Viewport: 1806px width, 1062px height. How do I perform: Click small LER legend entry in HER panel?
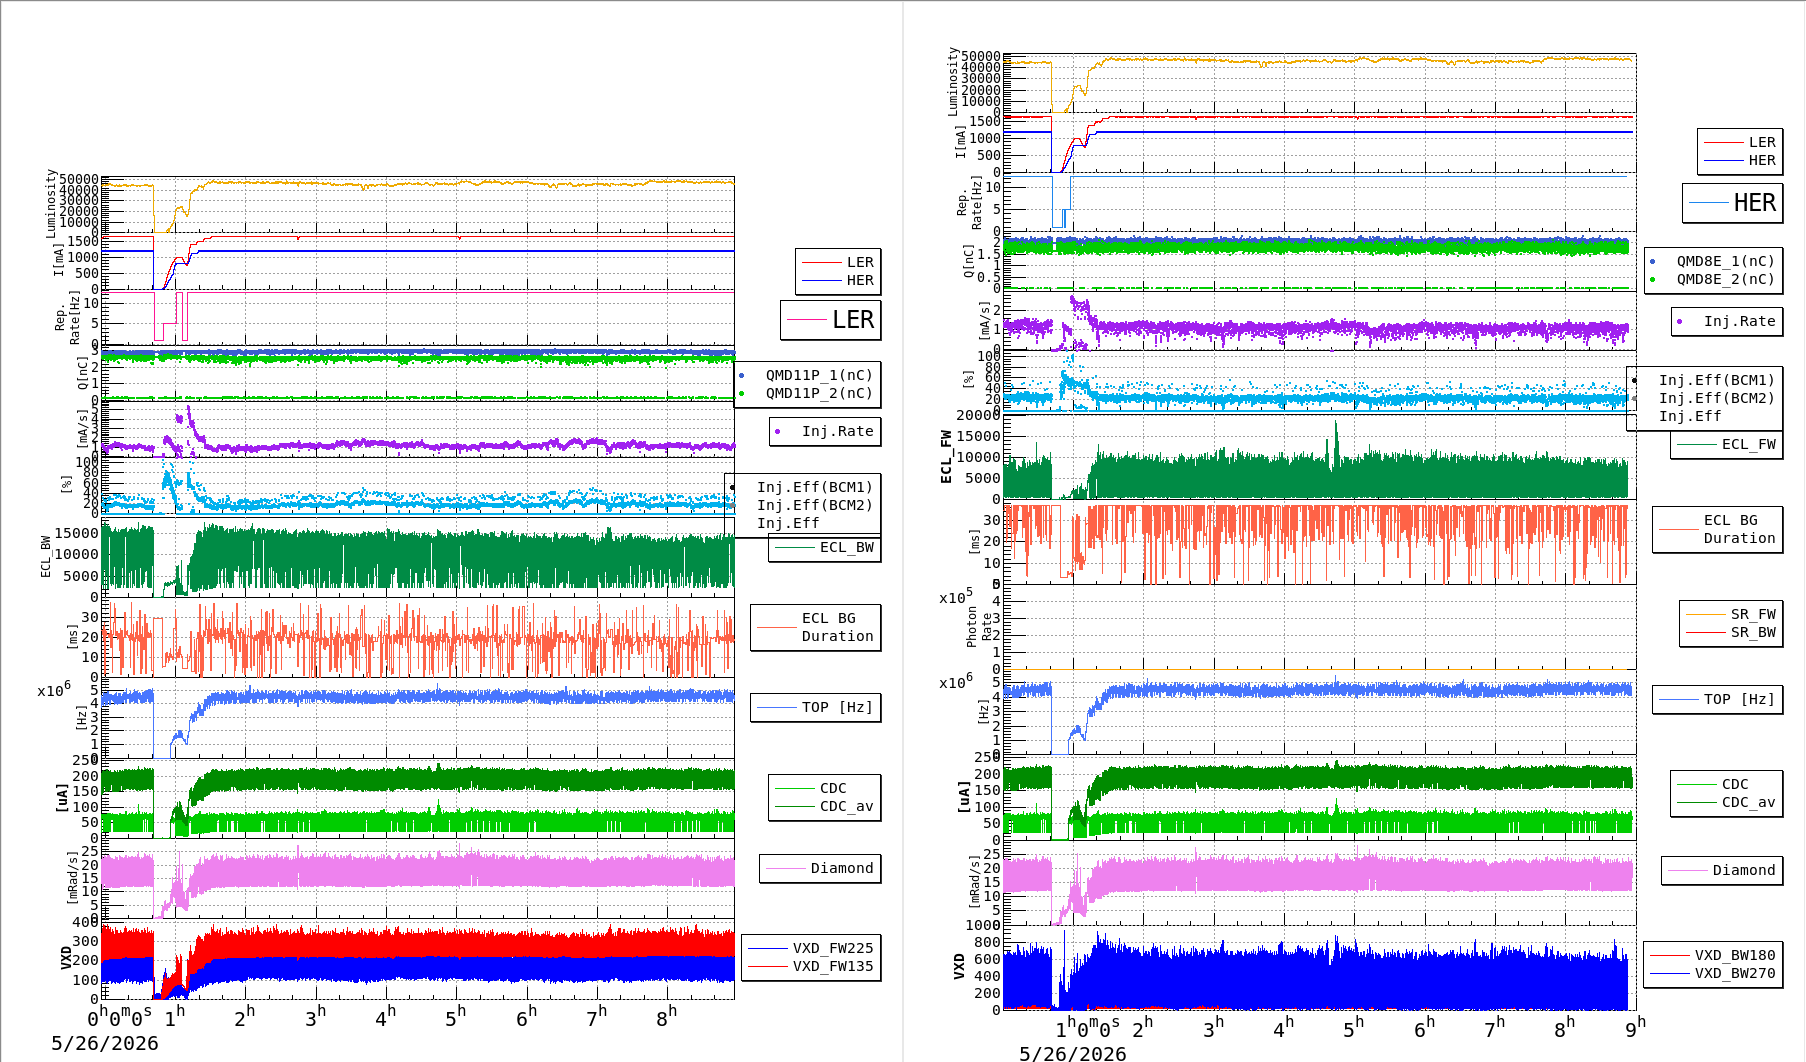pos(1762,142)
